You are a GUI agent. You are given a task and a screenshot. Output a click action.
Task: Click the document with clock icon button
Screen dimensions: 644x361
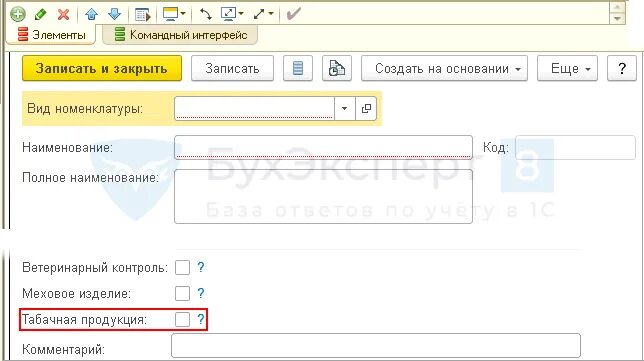pos(337,68)
